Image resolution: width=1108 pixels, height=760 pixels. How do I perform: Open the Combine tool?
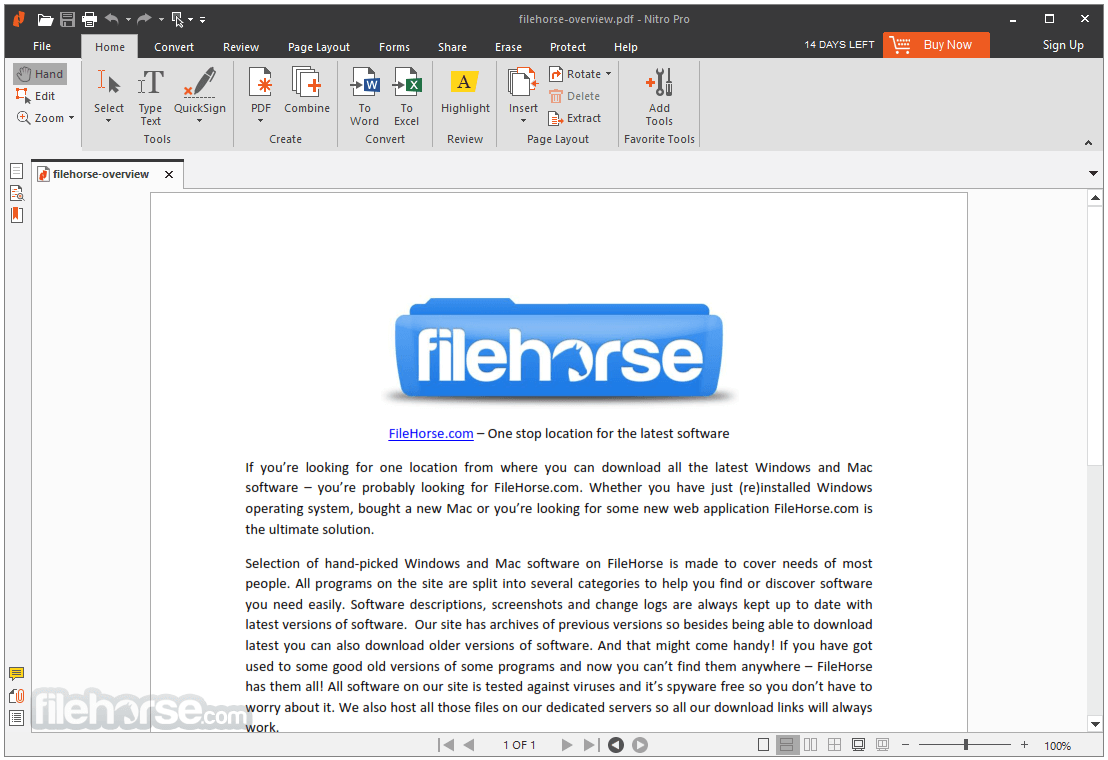tap(306, 90)
